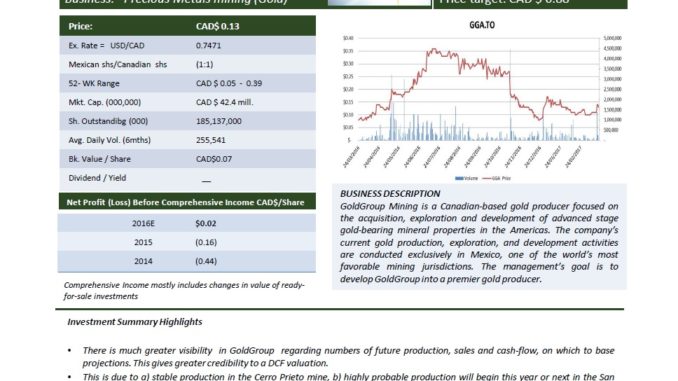Viewport: 678px width, 381px height.
Task: Select the 52-WK Range row
Action: tap(187, 83)
